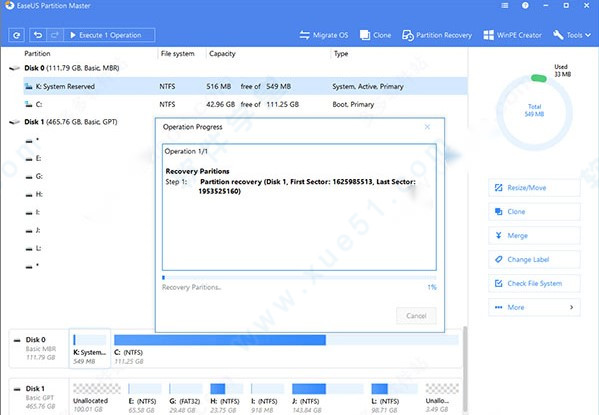Screen dimensions: 599x415
Task: Collapse Disk 1 in the partition list
Action: [x=15, y=122]
